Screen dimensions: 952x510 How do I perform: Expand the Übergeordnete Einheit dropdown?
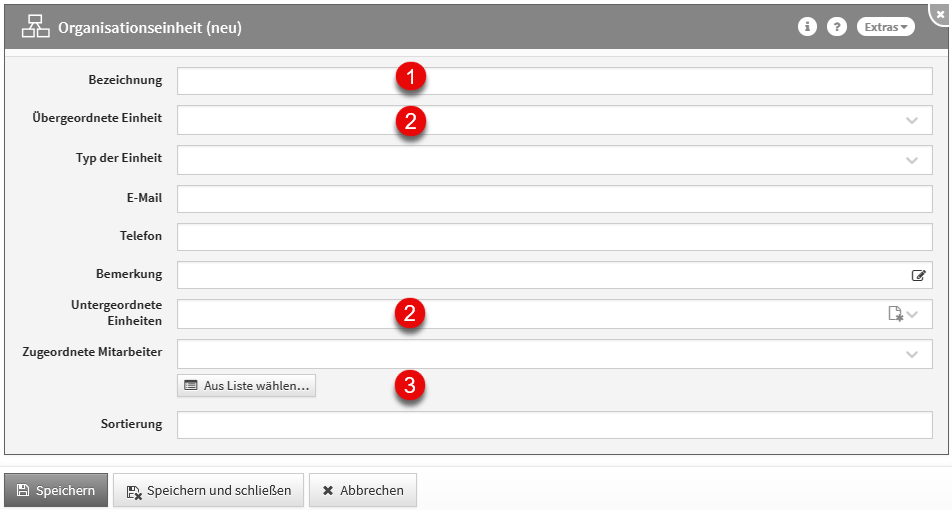(912, 120)
